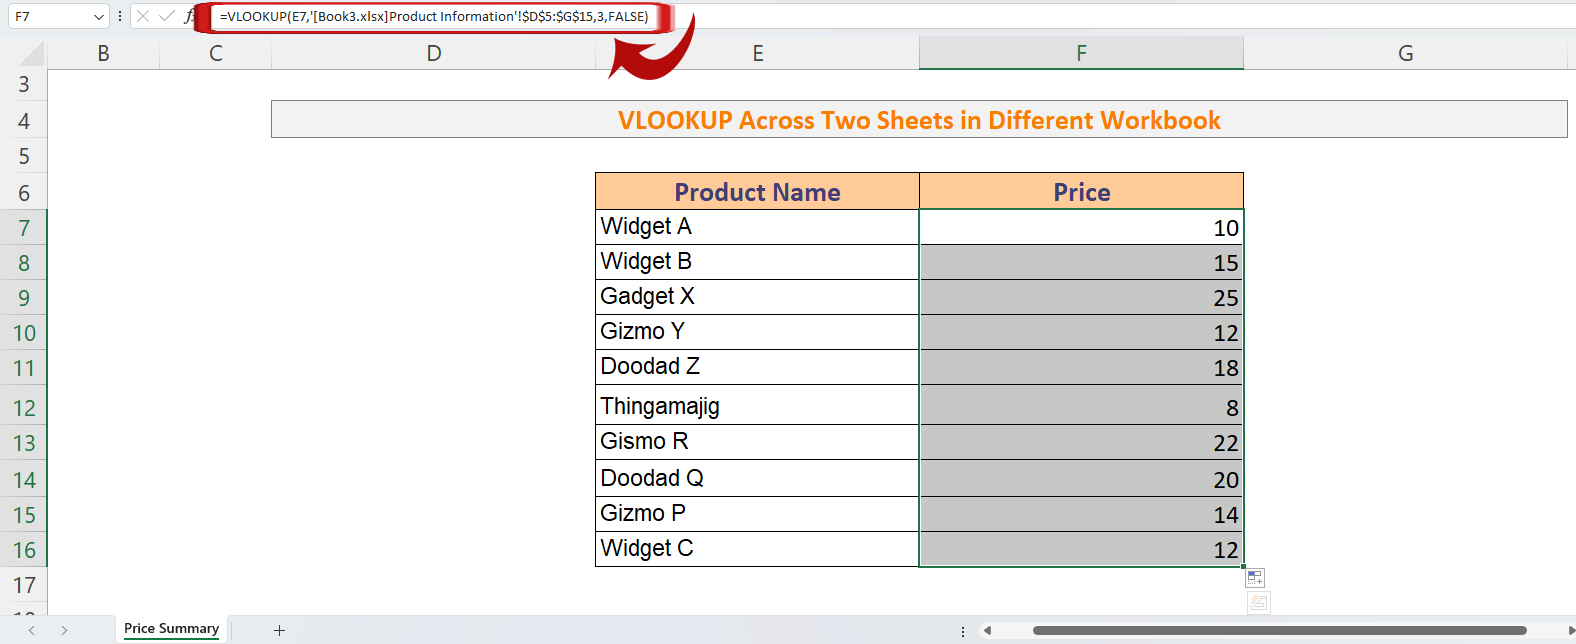Viewport: 1576px width, 644px height.
Task: Click the tab-bar splitter three-dot handle
Action: [x=963, y=631]
